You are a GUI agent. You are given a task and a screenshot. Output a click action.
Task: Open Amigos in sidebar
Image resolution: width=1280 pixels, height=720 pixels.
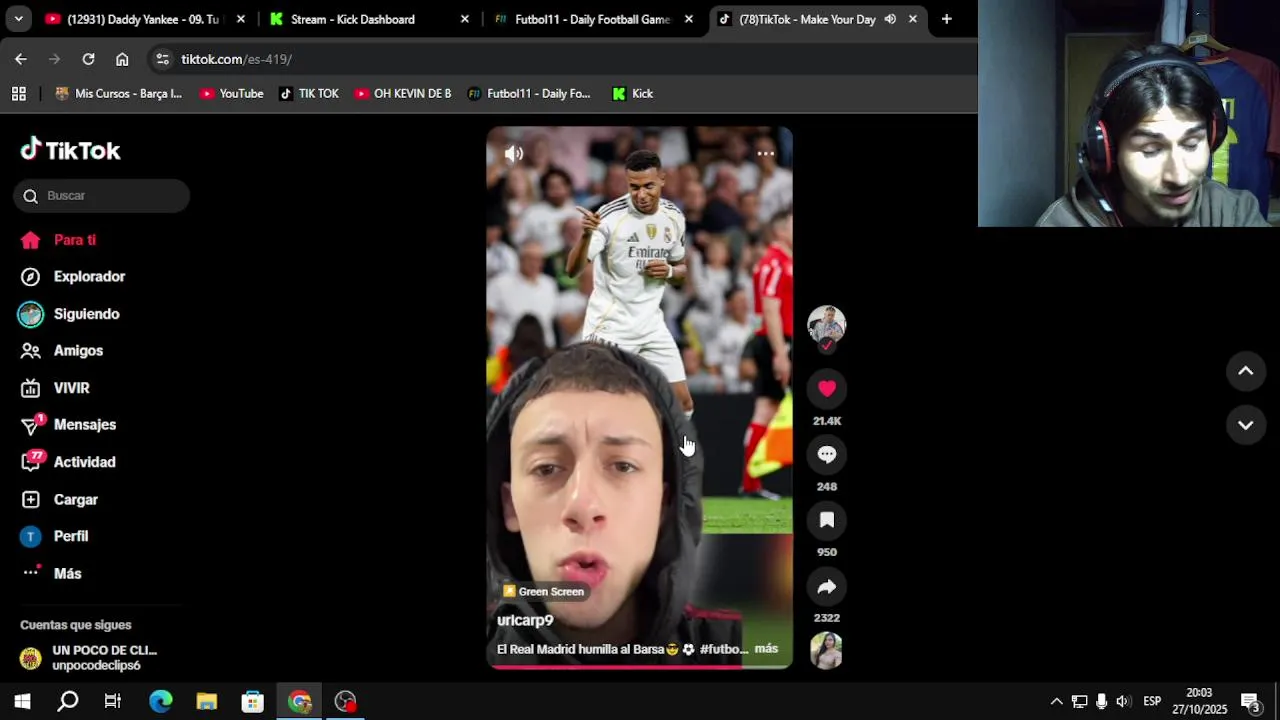62,351
